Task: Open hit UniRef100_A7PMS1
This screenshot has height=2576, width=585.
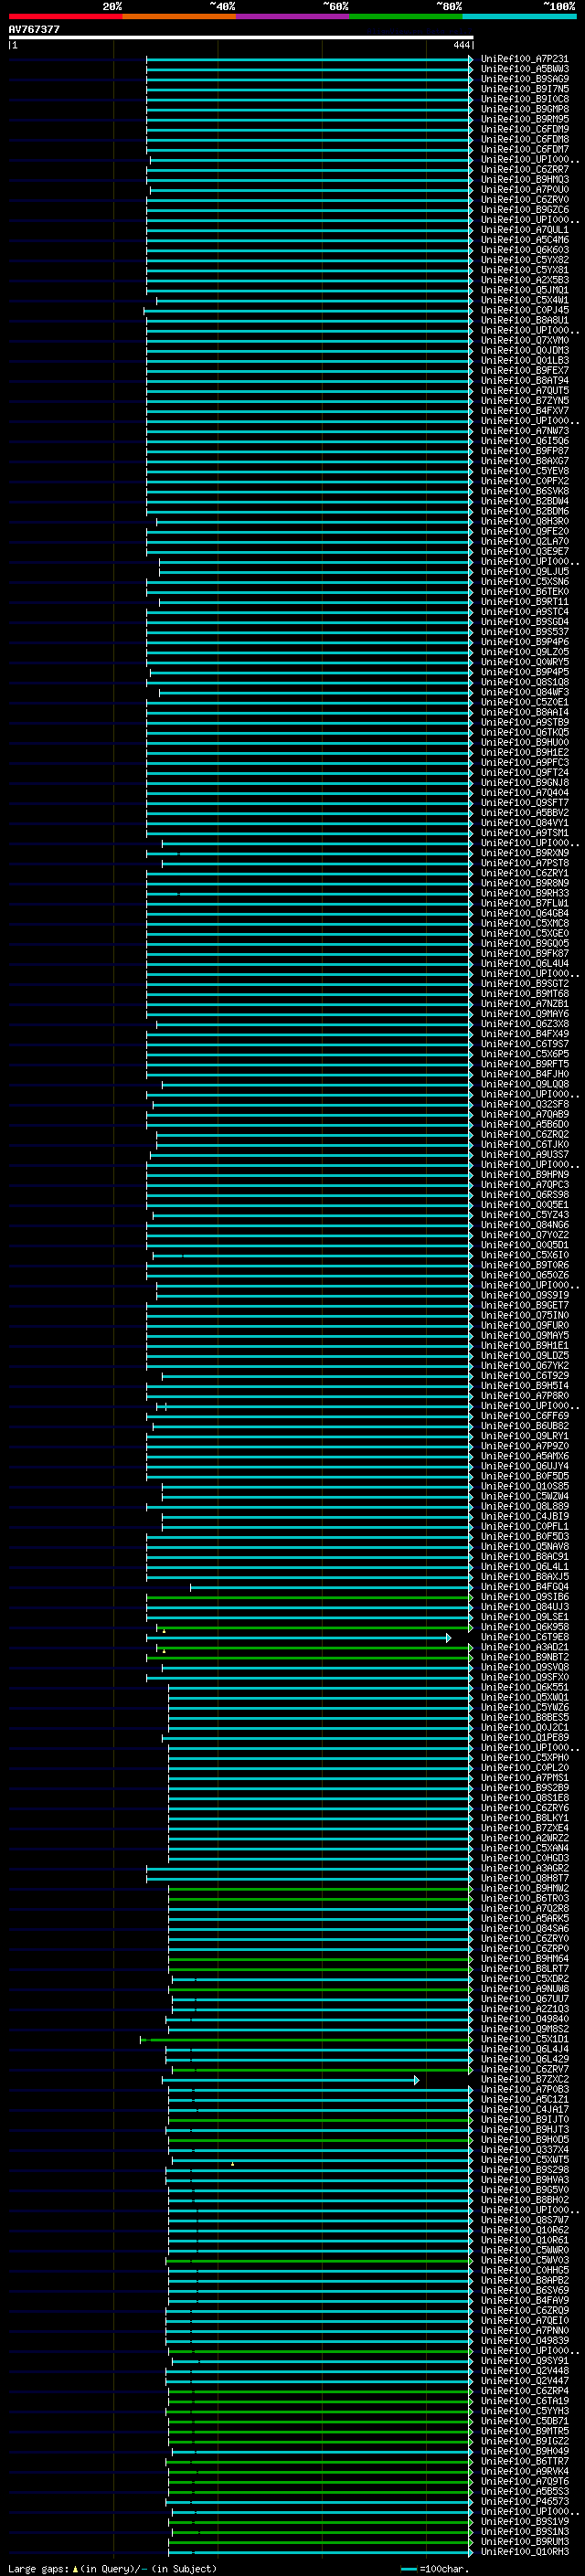Action: click(524, 1778)
